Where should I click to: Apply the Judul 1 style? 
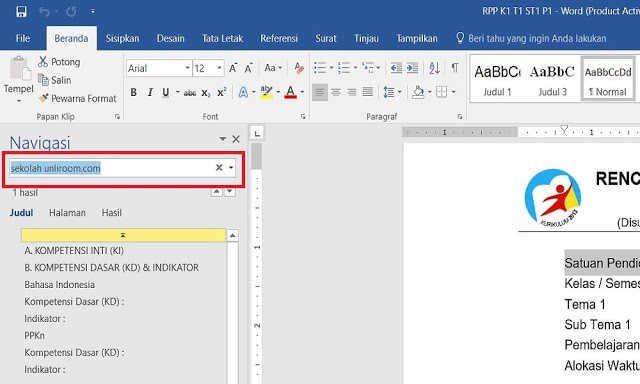coord(497,80)
